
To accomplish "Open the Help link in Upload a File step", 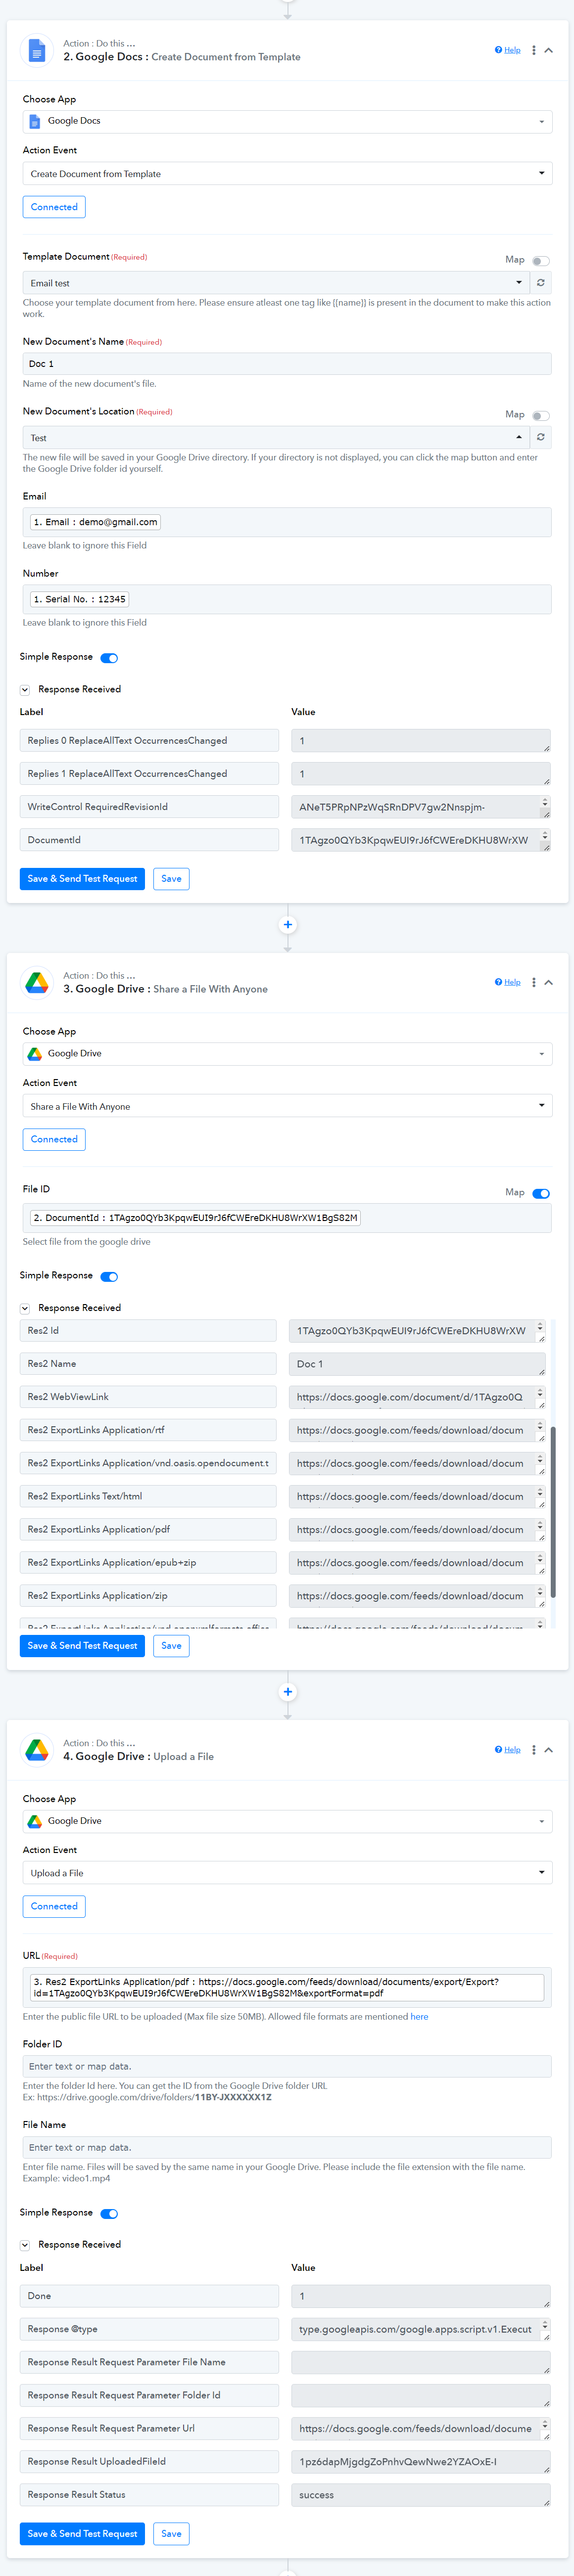I will 508,1749.
